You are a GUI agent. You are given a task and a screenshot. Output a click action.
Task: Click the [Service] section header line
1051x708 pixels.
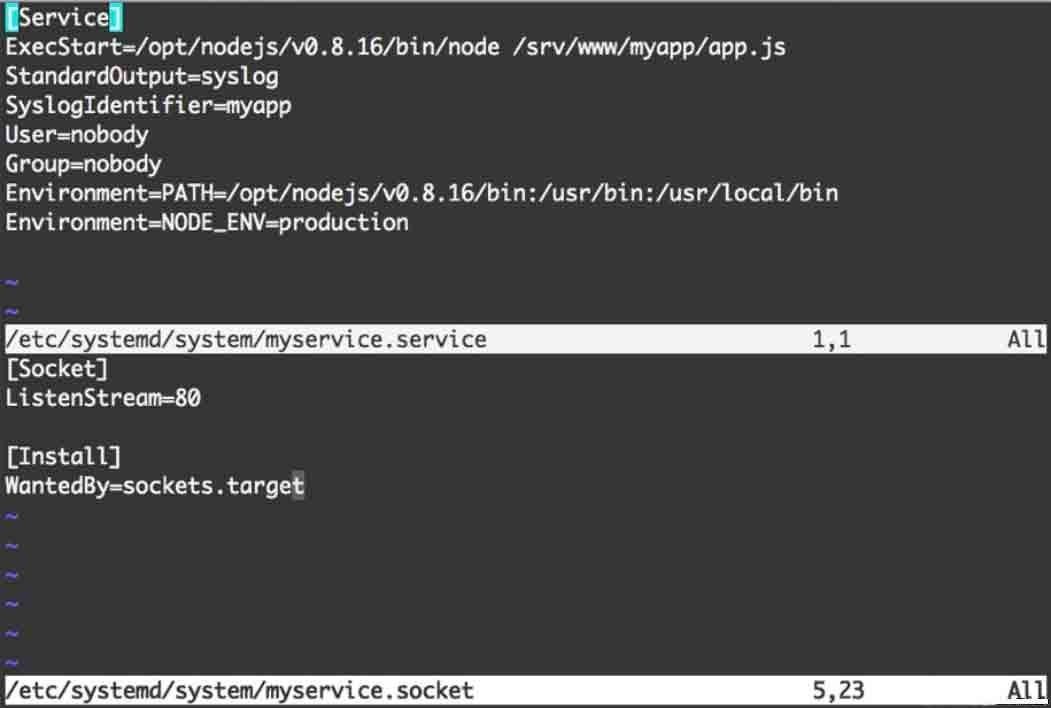(x=64, y=18)
